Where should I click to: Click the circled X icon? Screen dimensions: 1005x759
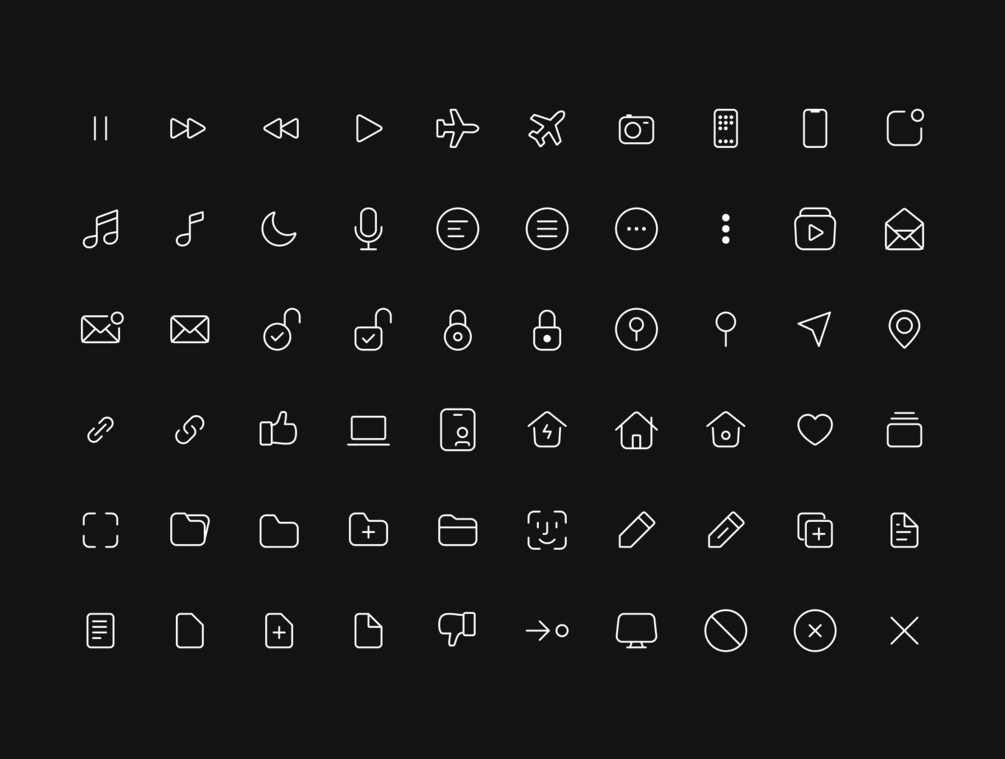815,631
